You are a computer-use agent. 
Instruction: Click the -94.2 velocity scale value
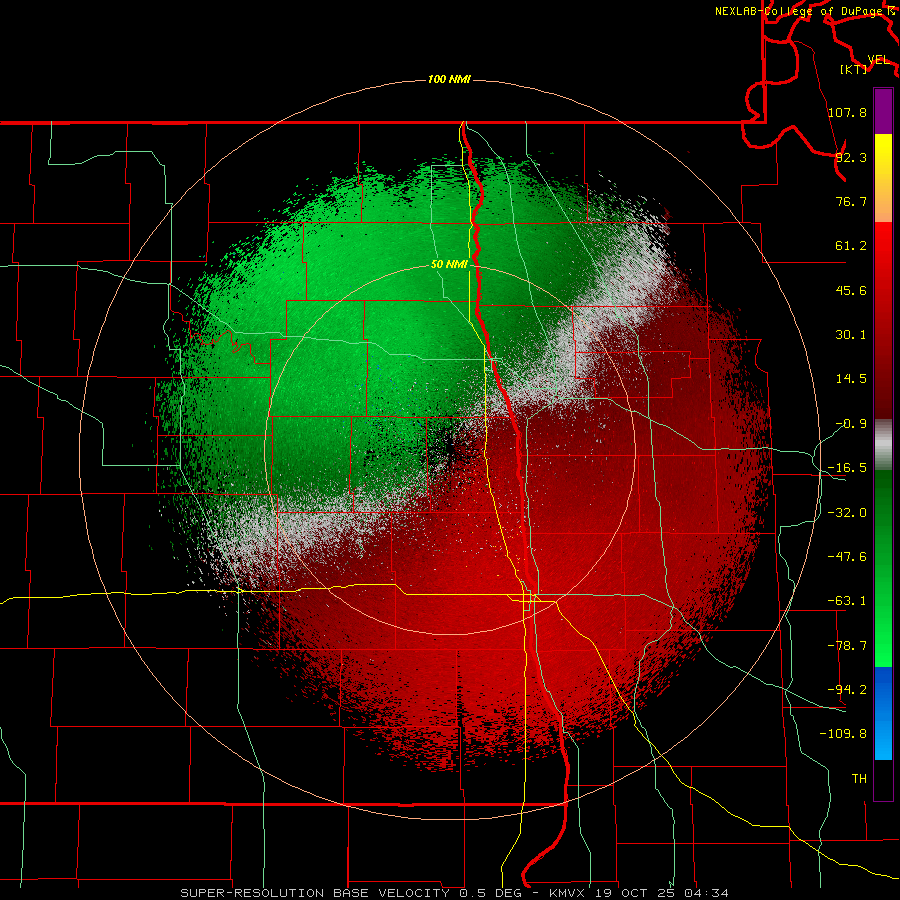[x=847, y=690]
